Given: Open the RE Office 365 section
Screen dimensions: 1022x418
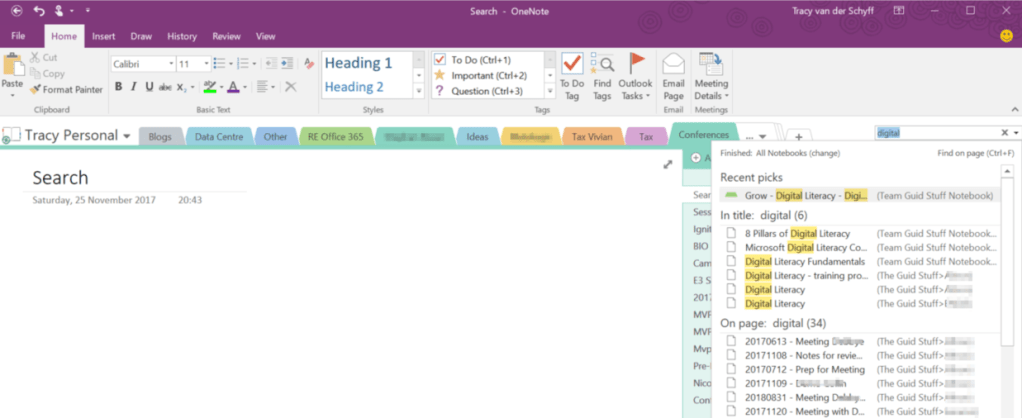Looking at the screenshot, I should (x=337, y=137).
